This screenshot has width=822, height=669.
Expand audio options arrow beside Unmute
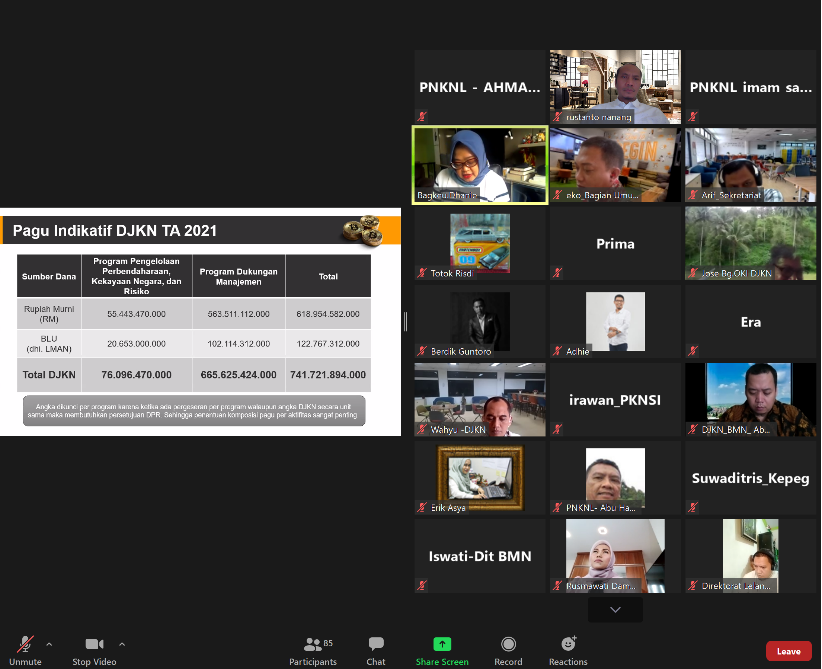pyautogui.click(x=49, y=644)
